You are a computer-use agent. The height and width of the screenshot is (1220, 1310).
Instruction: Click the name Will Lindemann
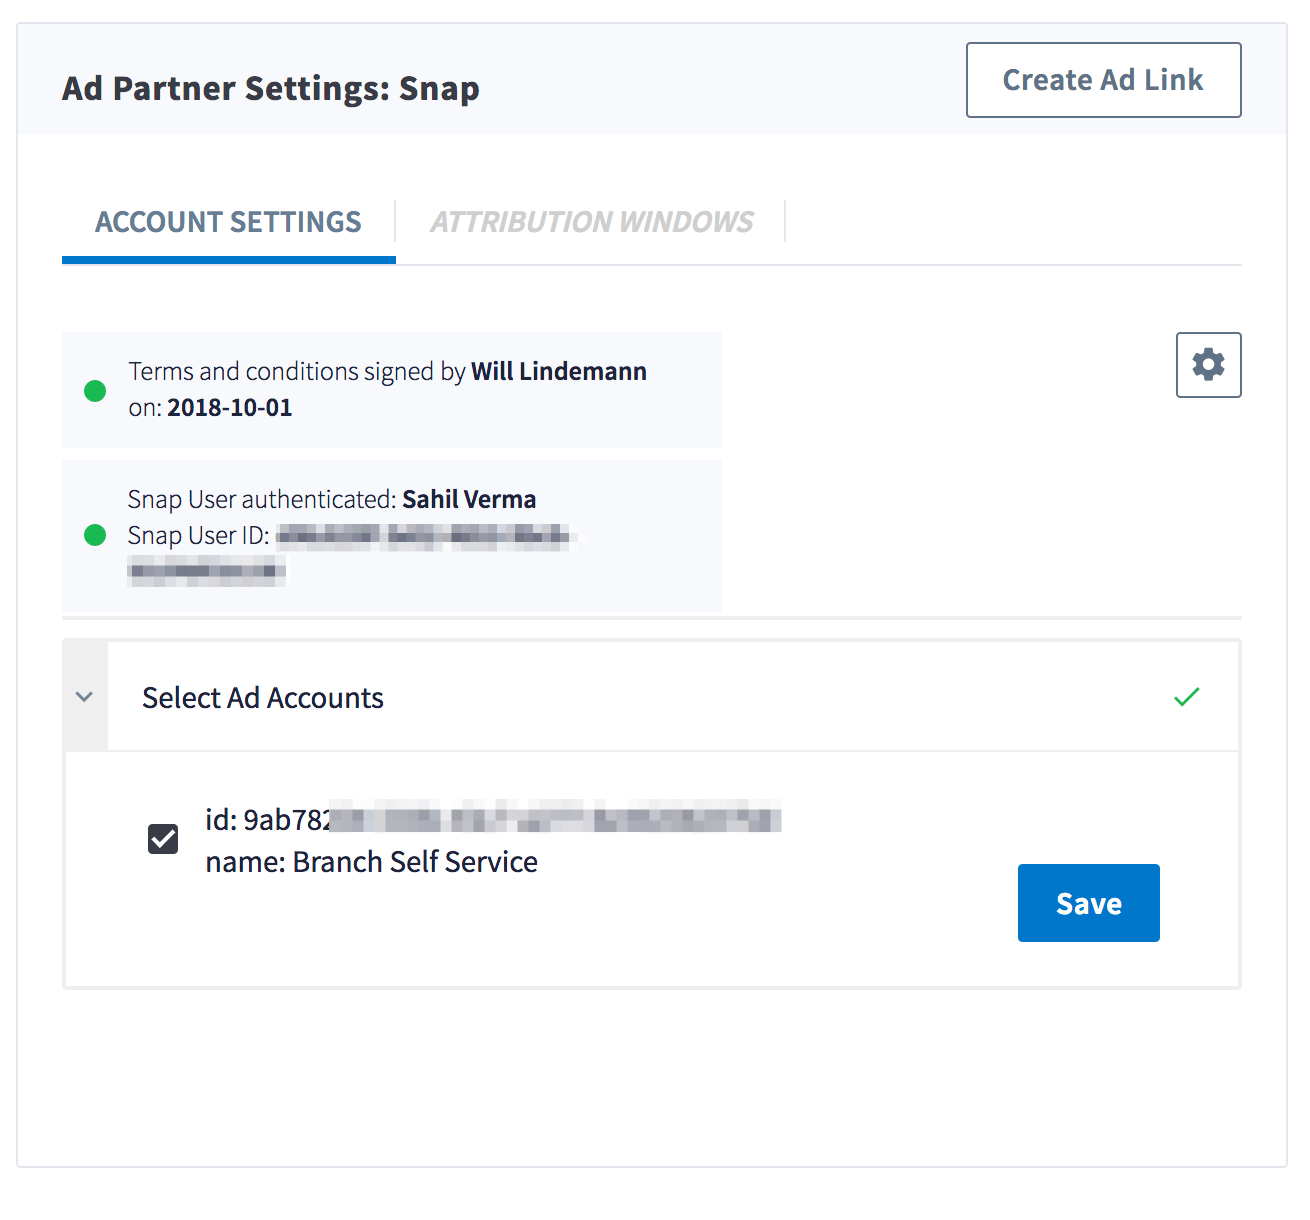pos(559,372)
